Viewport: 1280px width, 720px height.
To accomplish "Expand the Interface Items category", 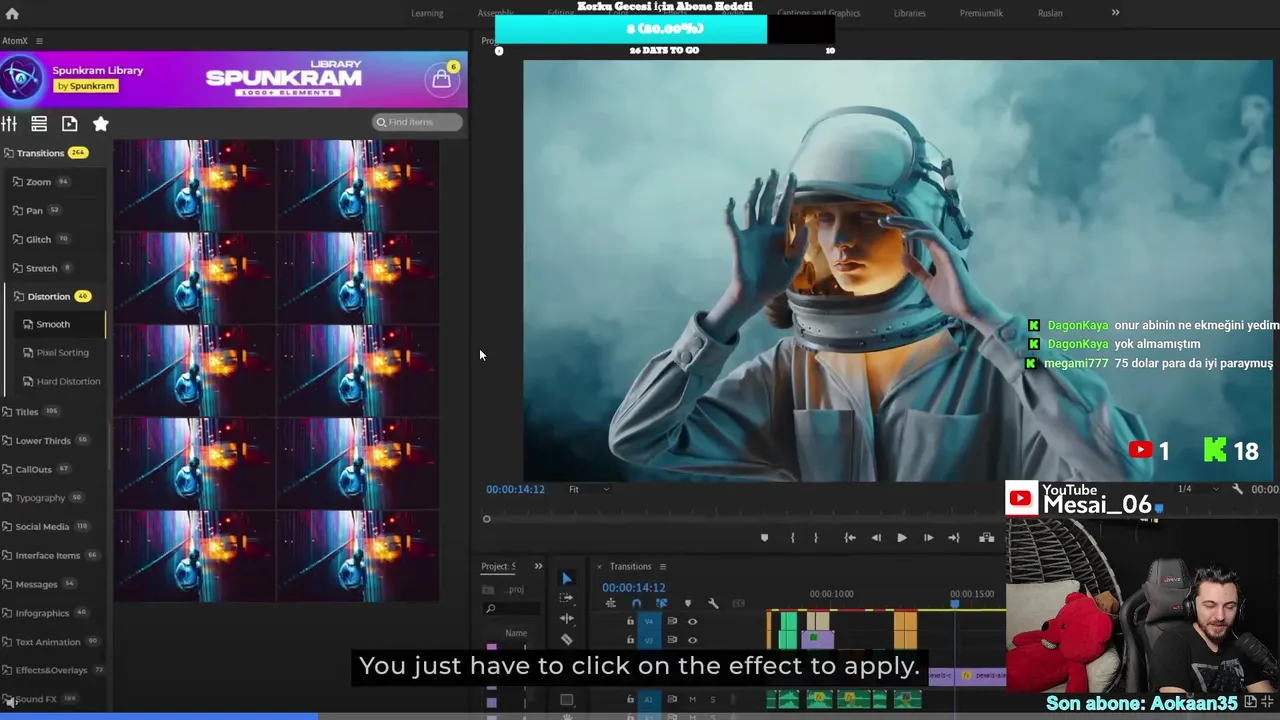I will tap(50, 556).
